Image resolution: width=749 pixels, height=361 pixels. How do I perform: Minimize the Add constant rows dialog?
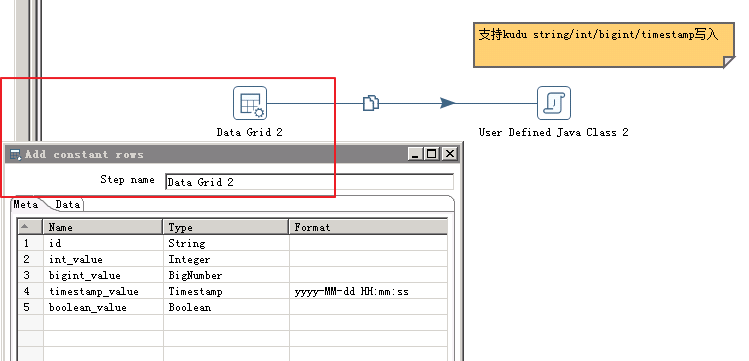(x=416, y=154)
